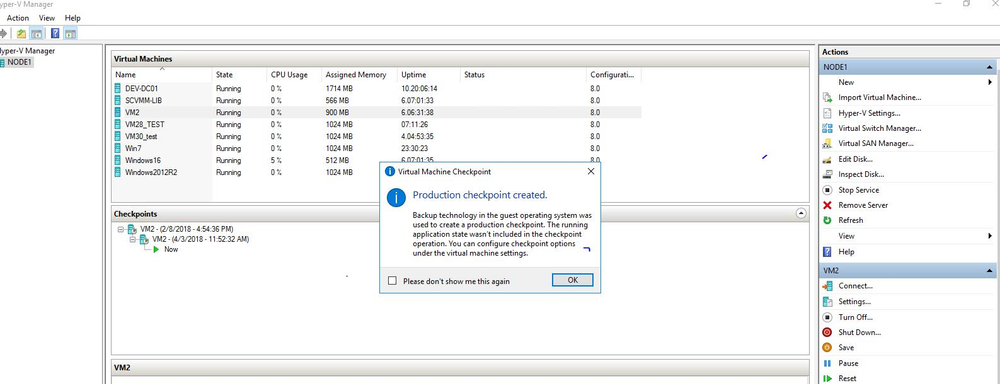Click the DEV-DC01 virtual machine icon
Screen dimensions: 1000x384
(x=117, y=88)
